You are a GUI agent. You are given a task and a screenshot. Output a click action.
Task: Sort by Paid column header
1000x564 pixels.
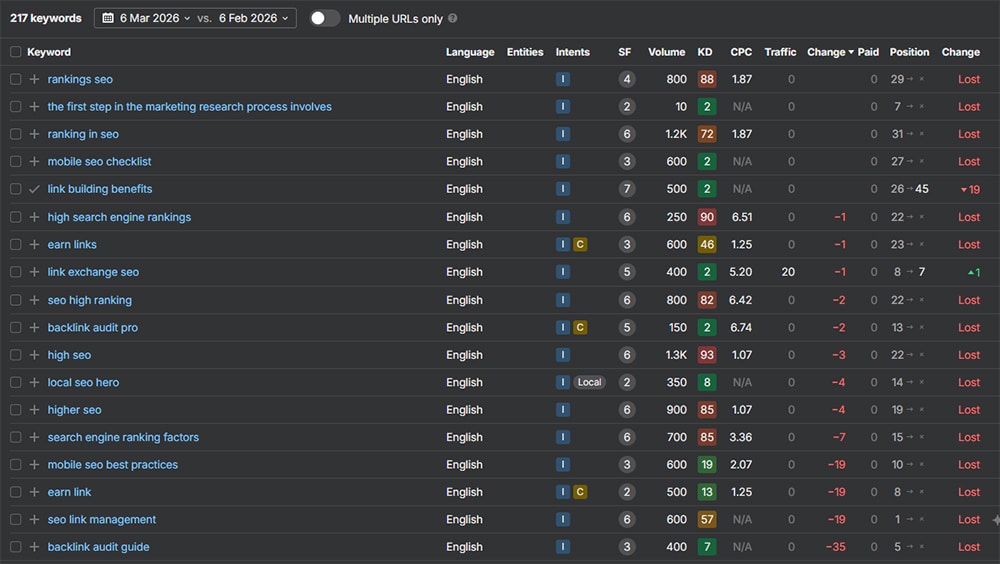click(x=868, y=52)
